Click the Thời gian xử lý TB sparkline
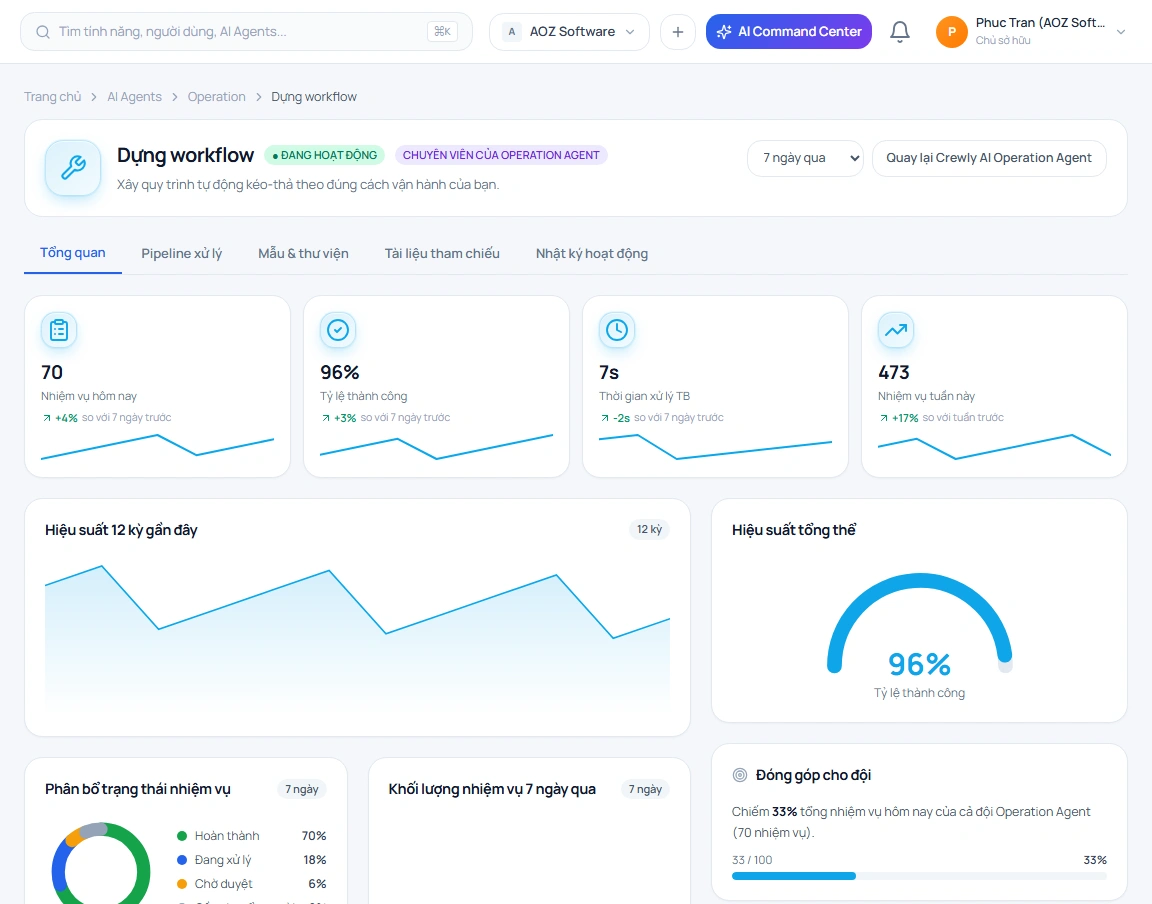The height and width of the screenshot is (904, 1152). pyautogui.click(x=715, y=447)
